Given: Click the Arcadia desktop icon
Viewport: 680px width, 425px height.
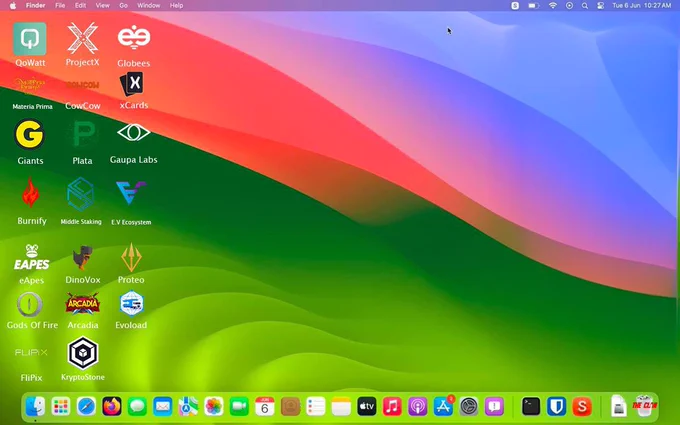Looking at the screenshot, I should (82, 303).
